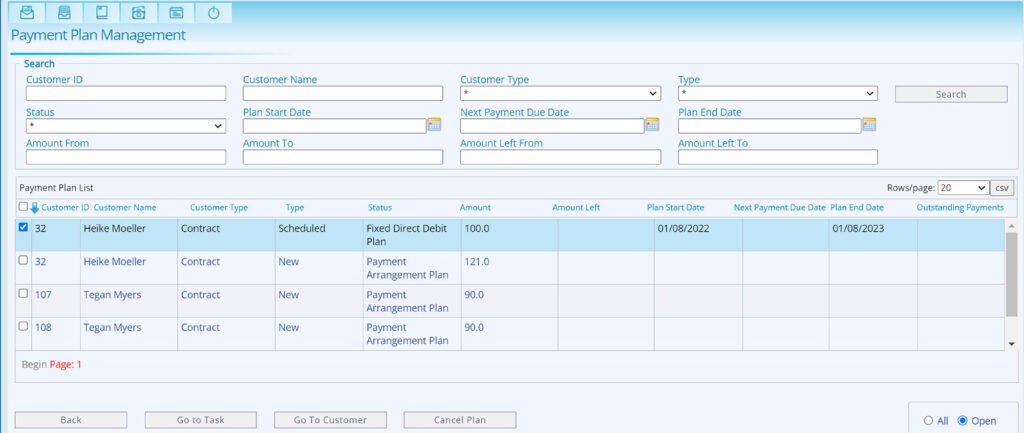Screen dimensions: 1024x433
Task: Open the Customer Type dropdown
Action: click(560, 94)
